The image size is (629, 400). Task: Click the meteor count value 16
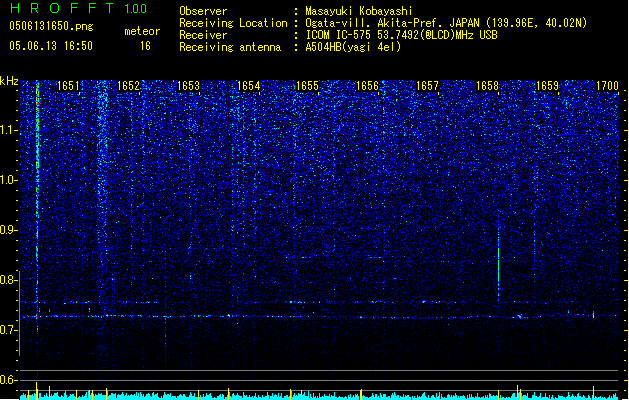145,46
